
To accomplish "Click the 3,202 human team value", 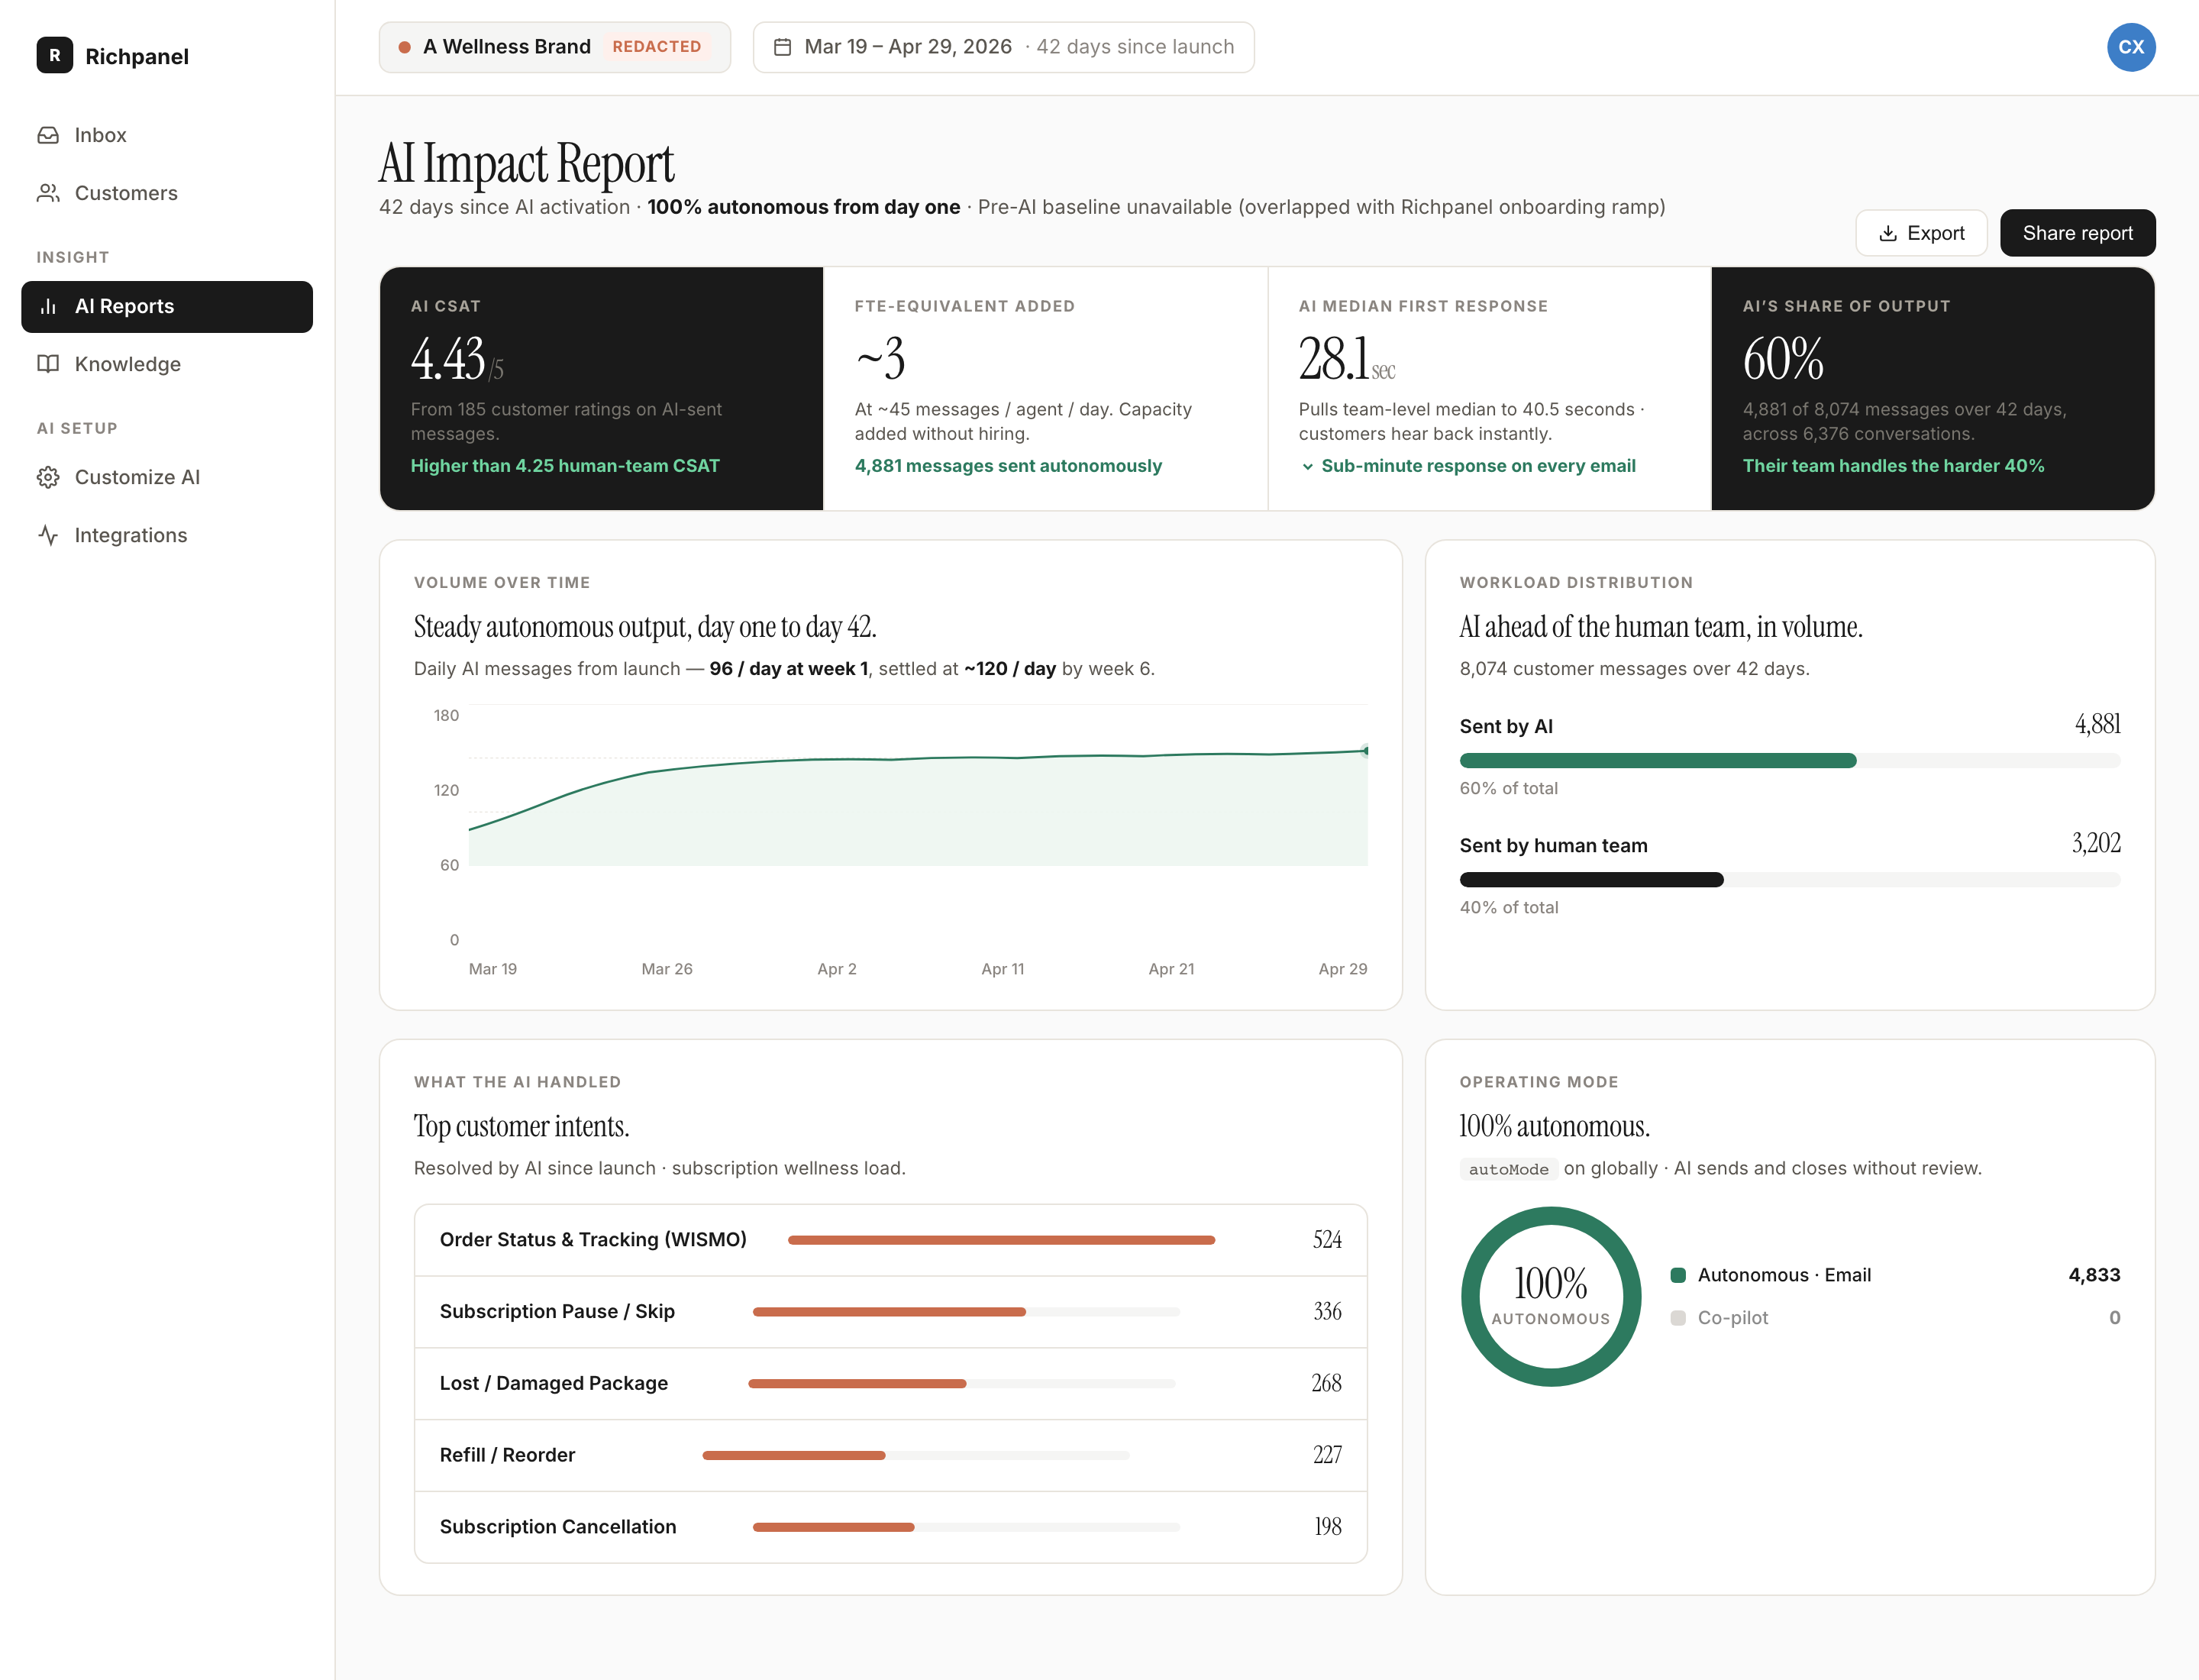I will pos(2096,843).
